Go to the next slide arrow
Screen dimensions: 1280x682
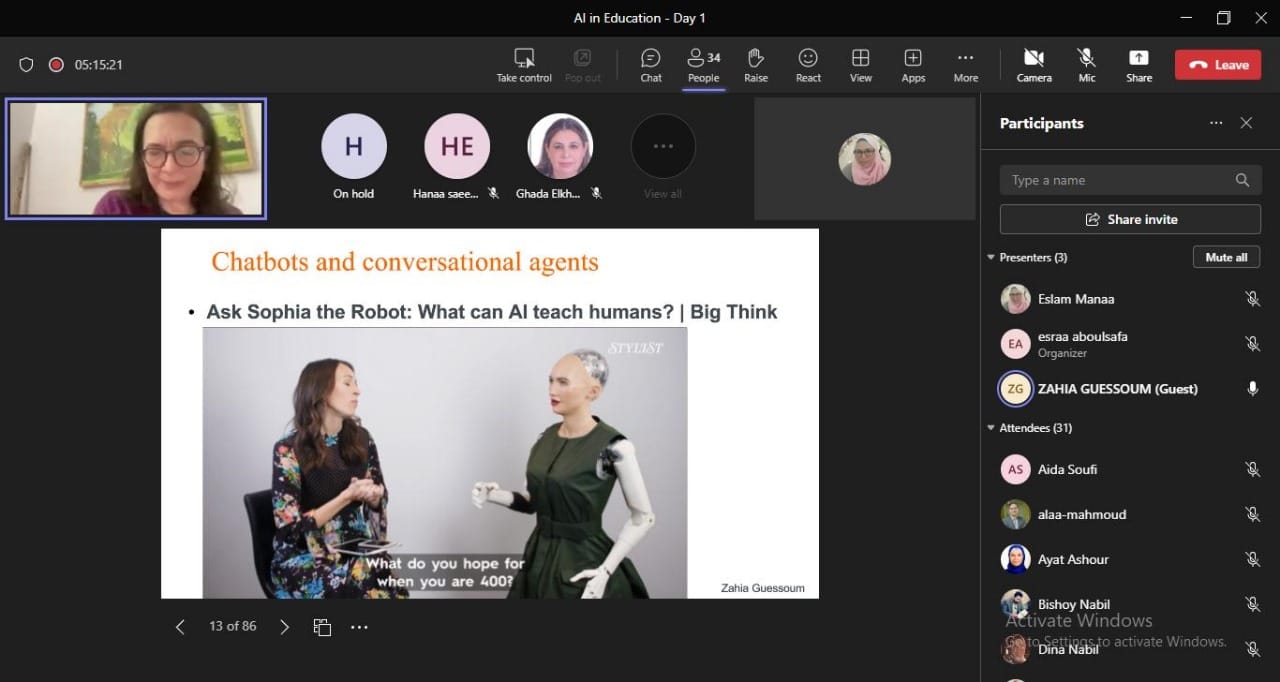[x=284, y=627]
